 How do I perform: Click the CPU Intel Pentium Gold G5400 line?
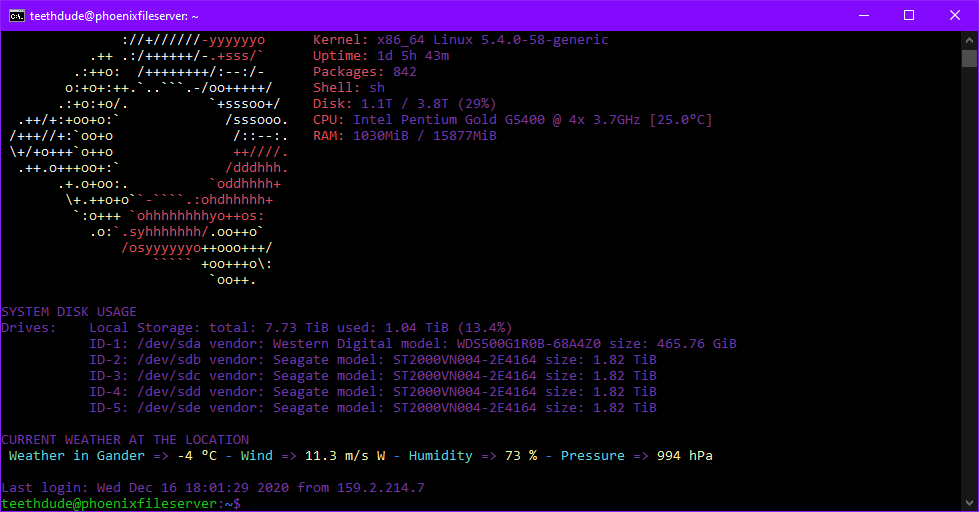(513, 120)
